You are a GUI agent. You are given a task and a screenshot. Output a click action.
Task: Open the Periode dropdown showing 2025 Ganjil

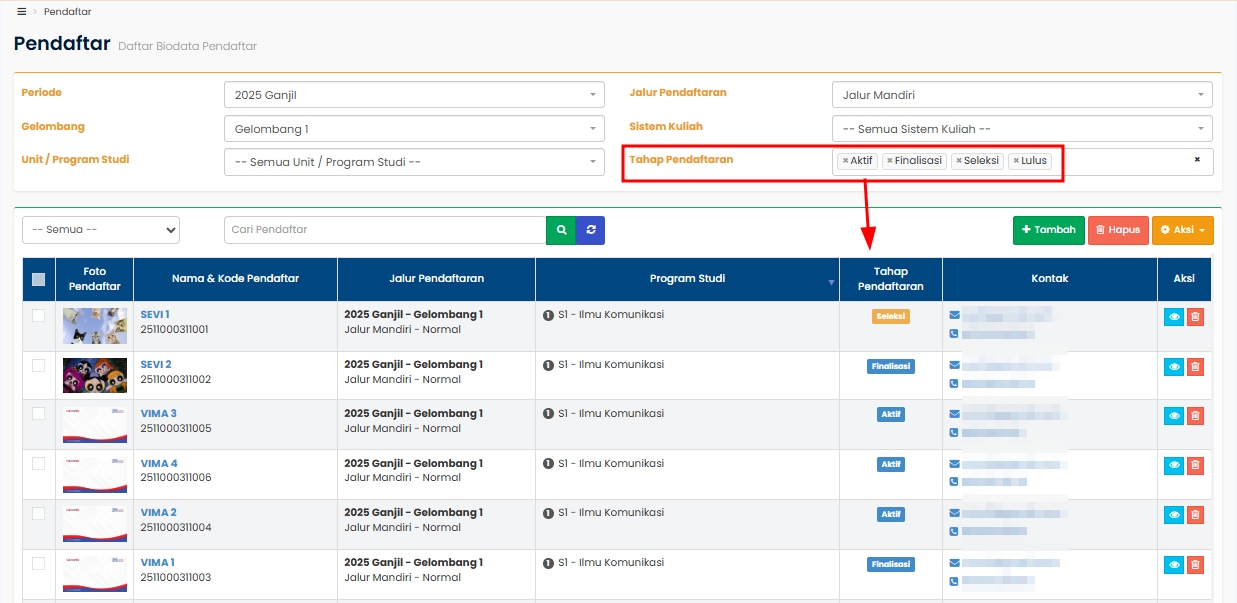point(414,95)
